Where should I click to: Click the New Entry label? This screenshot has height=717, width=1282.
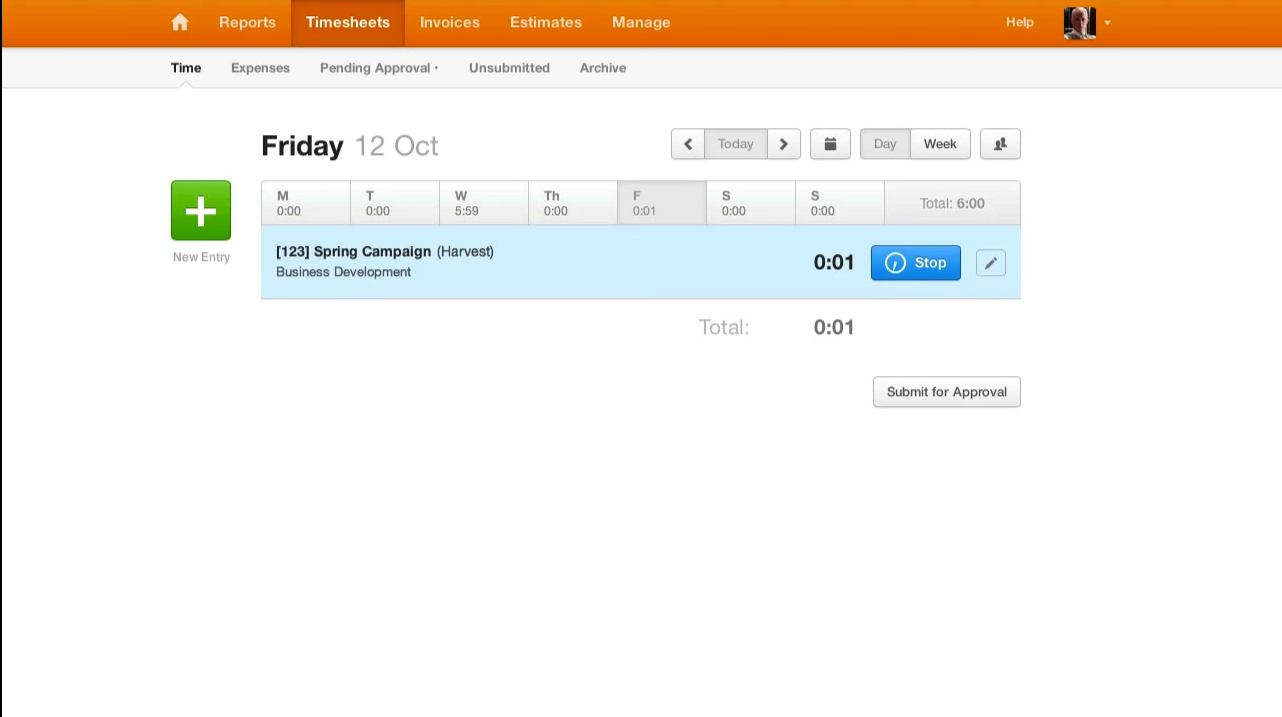201,257
